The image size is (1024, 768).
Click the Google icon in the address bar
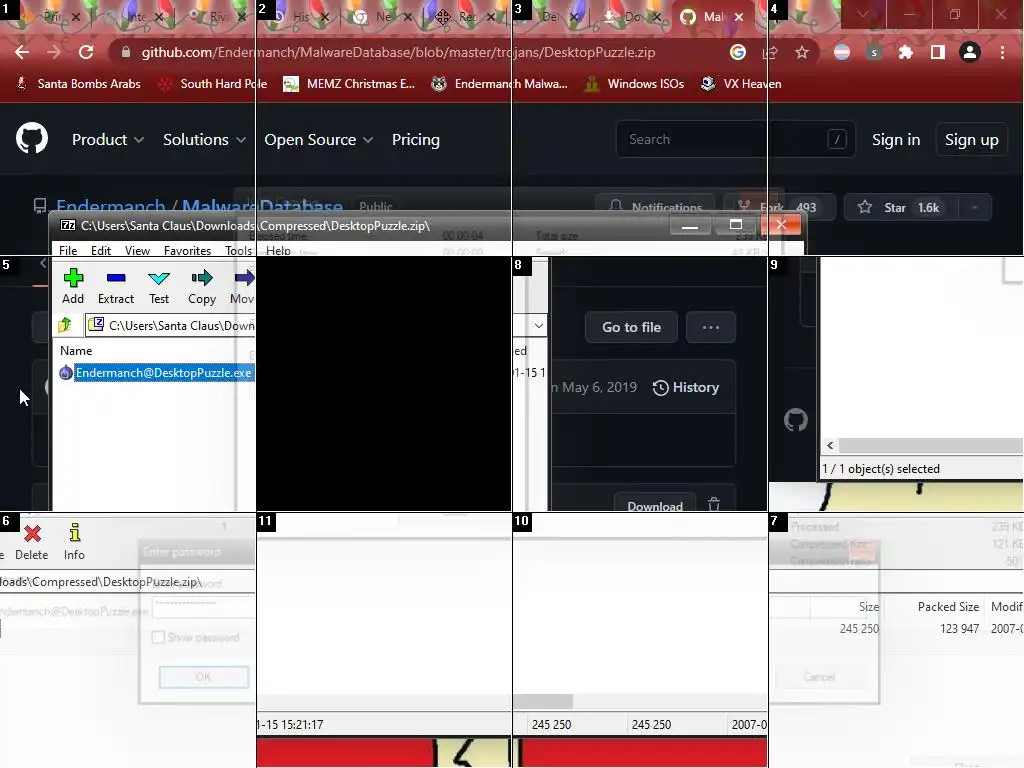[x=737, y=52]
